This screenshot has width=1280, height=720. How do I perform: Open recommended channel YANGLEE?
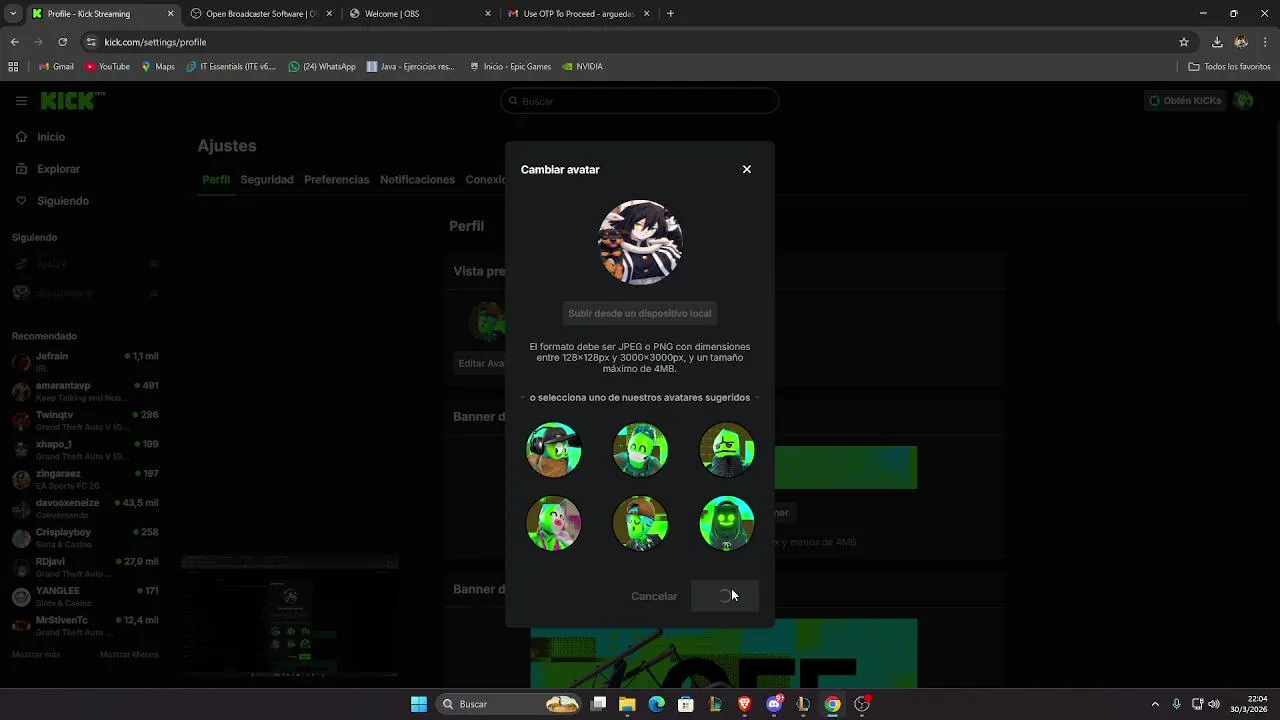[85, 596]
